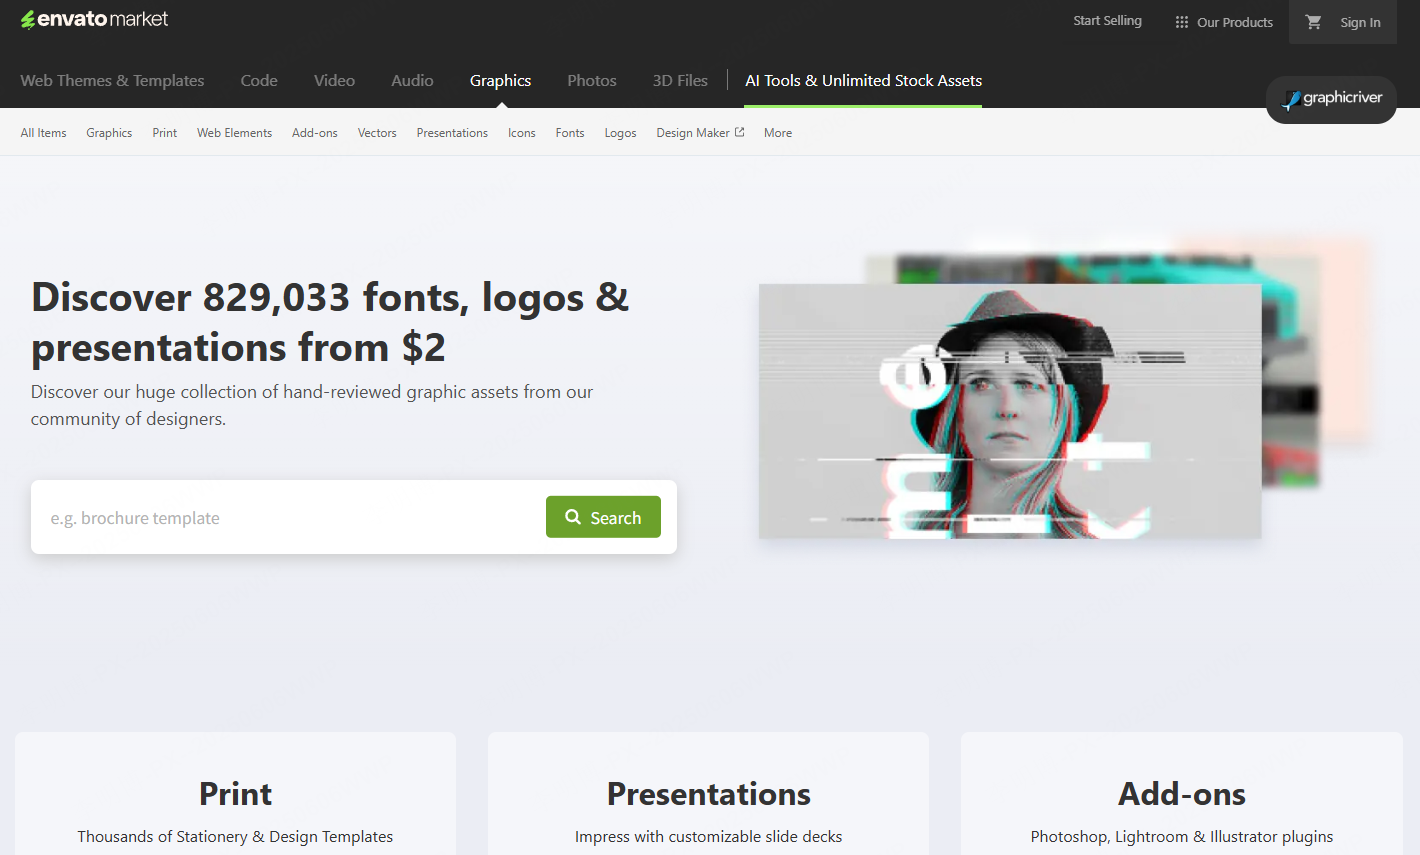
Task: Click the Sign In button
Action: (x=1359, y=22)
